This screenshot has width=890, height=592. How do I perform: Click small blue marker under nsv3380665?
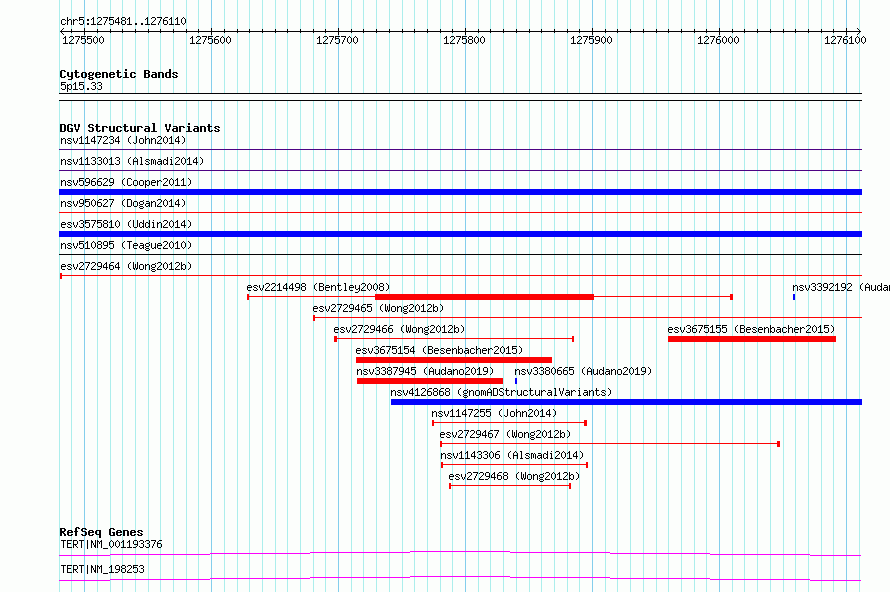[516, 381]
